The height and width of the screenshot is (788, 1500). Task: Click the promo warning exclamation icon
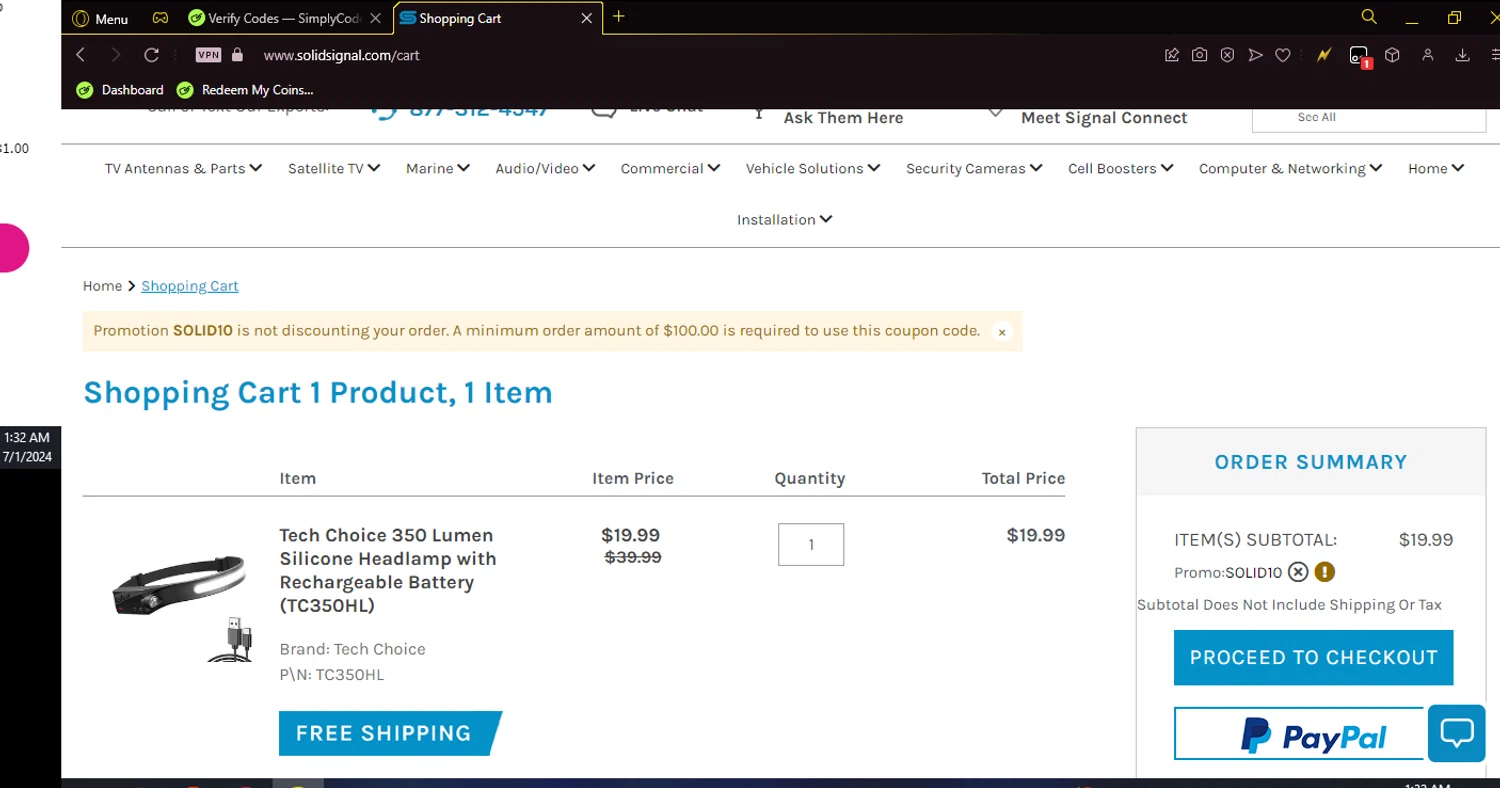pos(1324,572)
